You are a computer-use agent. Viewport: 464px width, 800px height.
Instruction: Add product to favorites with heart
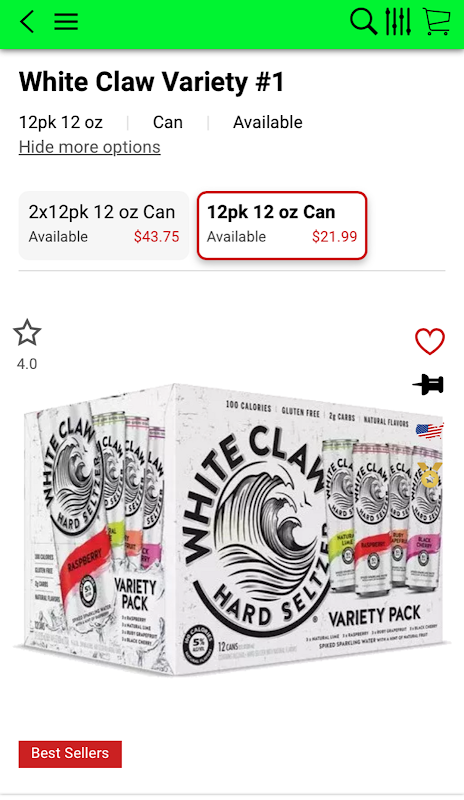(x=430, y=341)
